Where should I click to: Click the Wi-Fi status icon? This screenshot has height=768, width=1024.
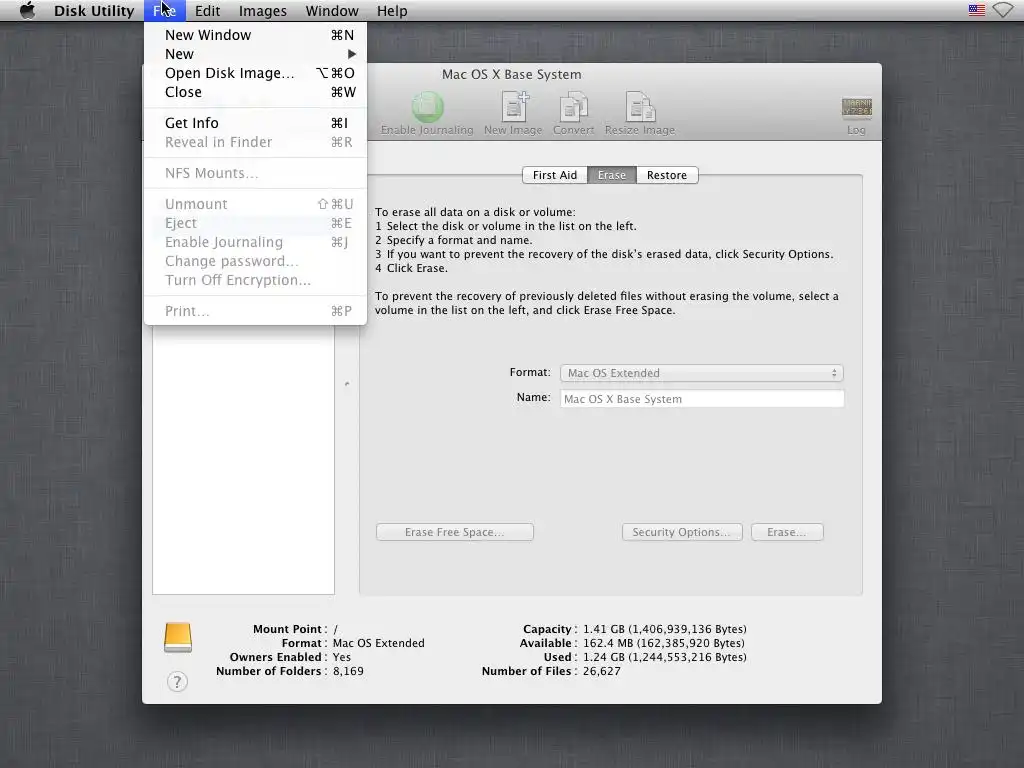pyautogui.click(x=1003, y=10)
